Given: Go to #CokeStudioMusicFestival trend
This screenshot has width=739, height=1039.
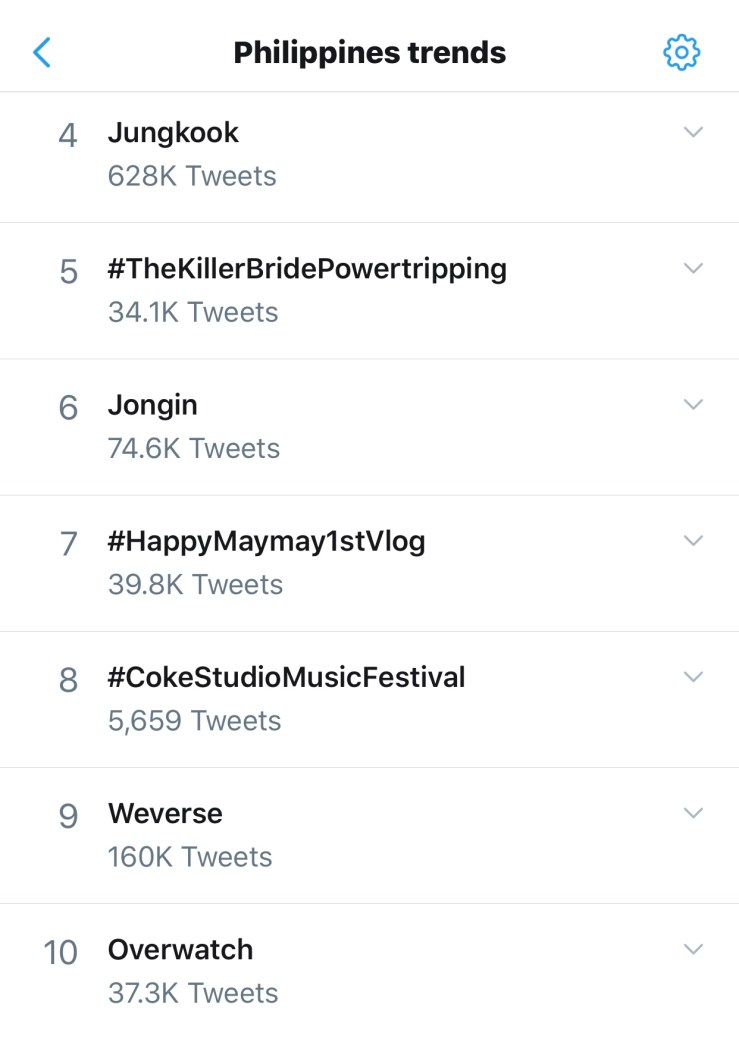Looking at the screenshot, I should pyautogui.click(x=286, y=677).
